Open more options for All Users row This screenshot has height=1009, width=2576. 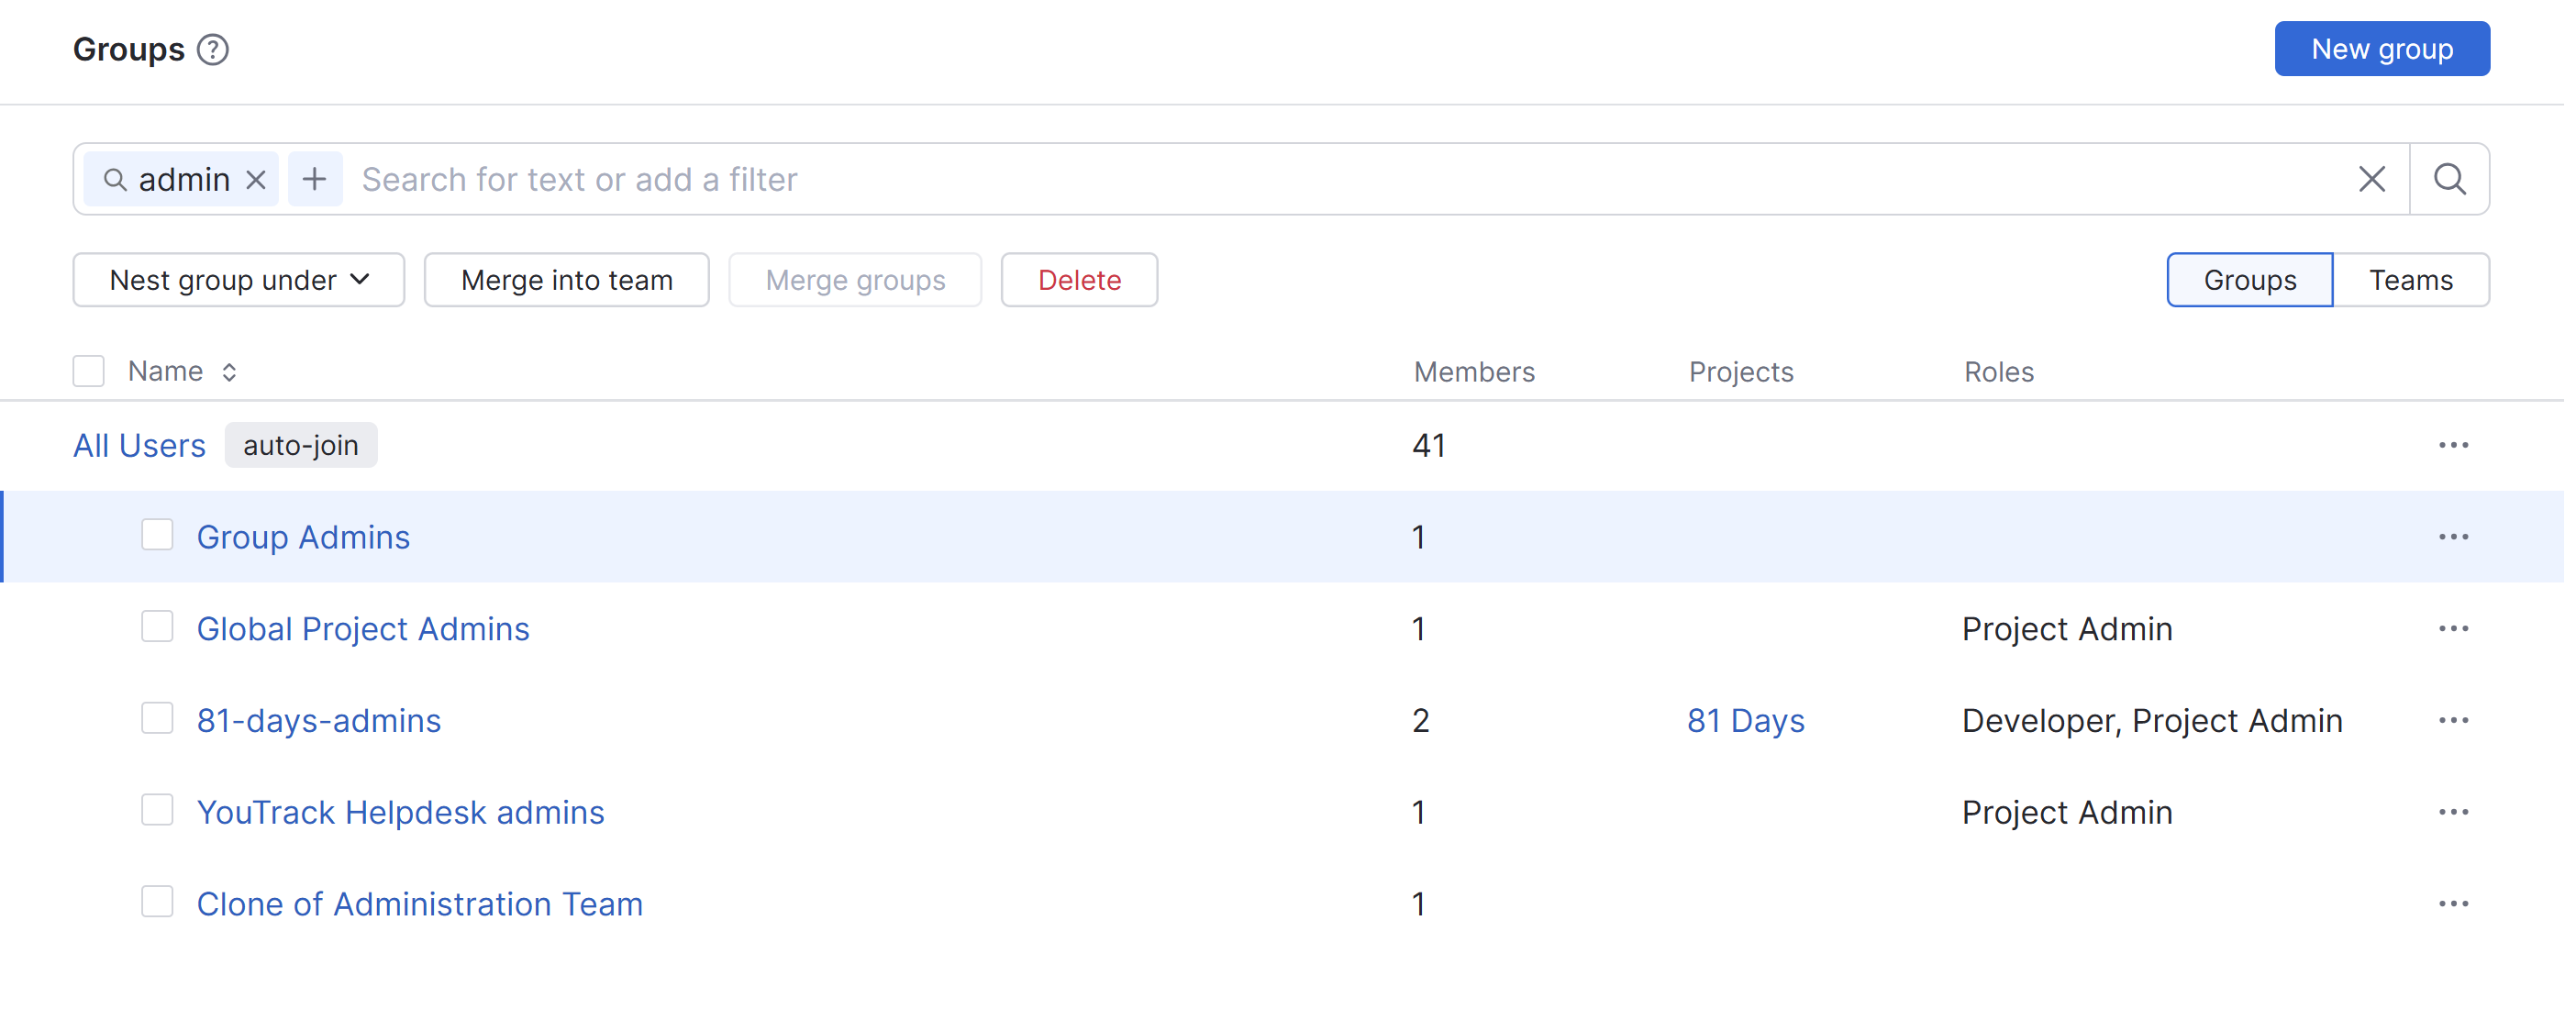click(x=2452, y=445)
